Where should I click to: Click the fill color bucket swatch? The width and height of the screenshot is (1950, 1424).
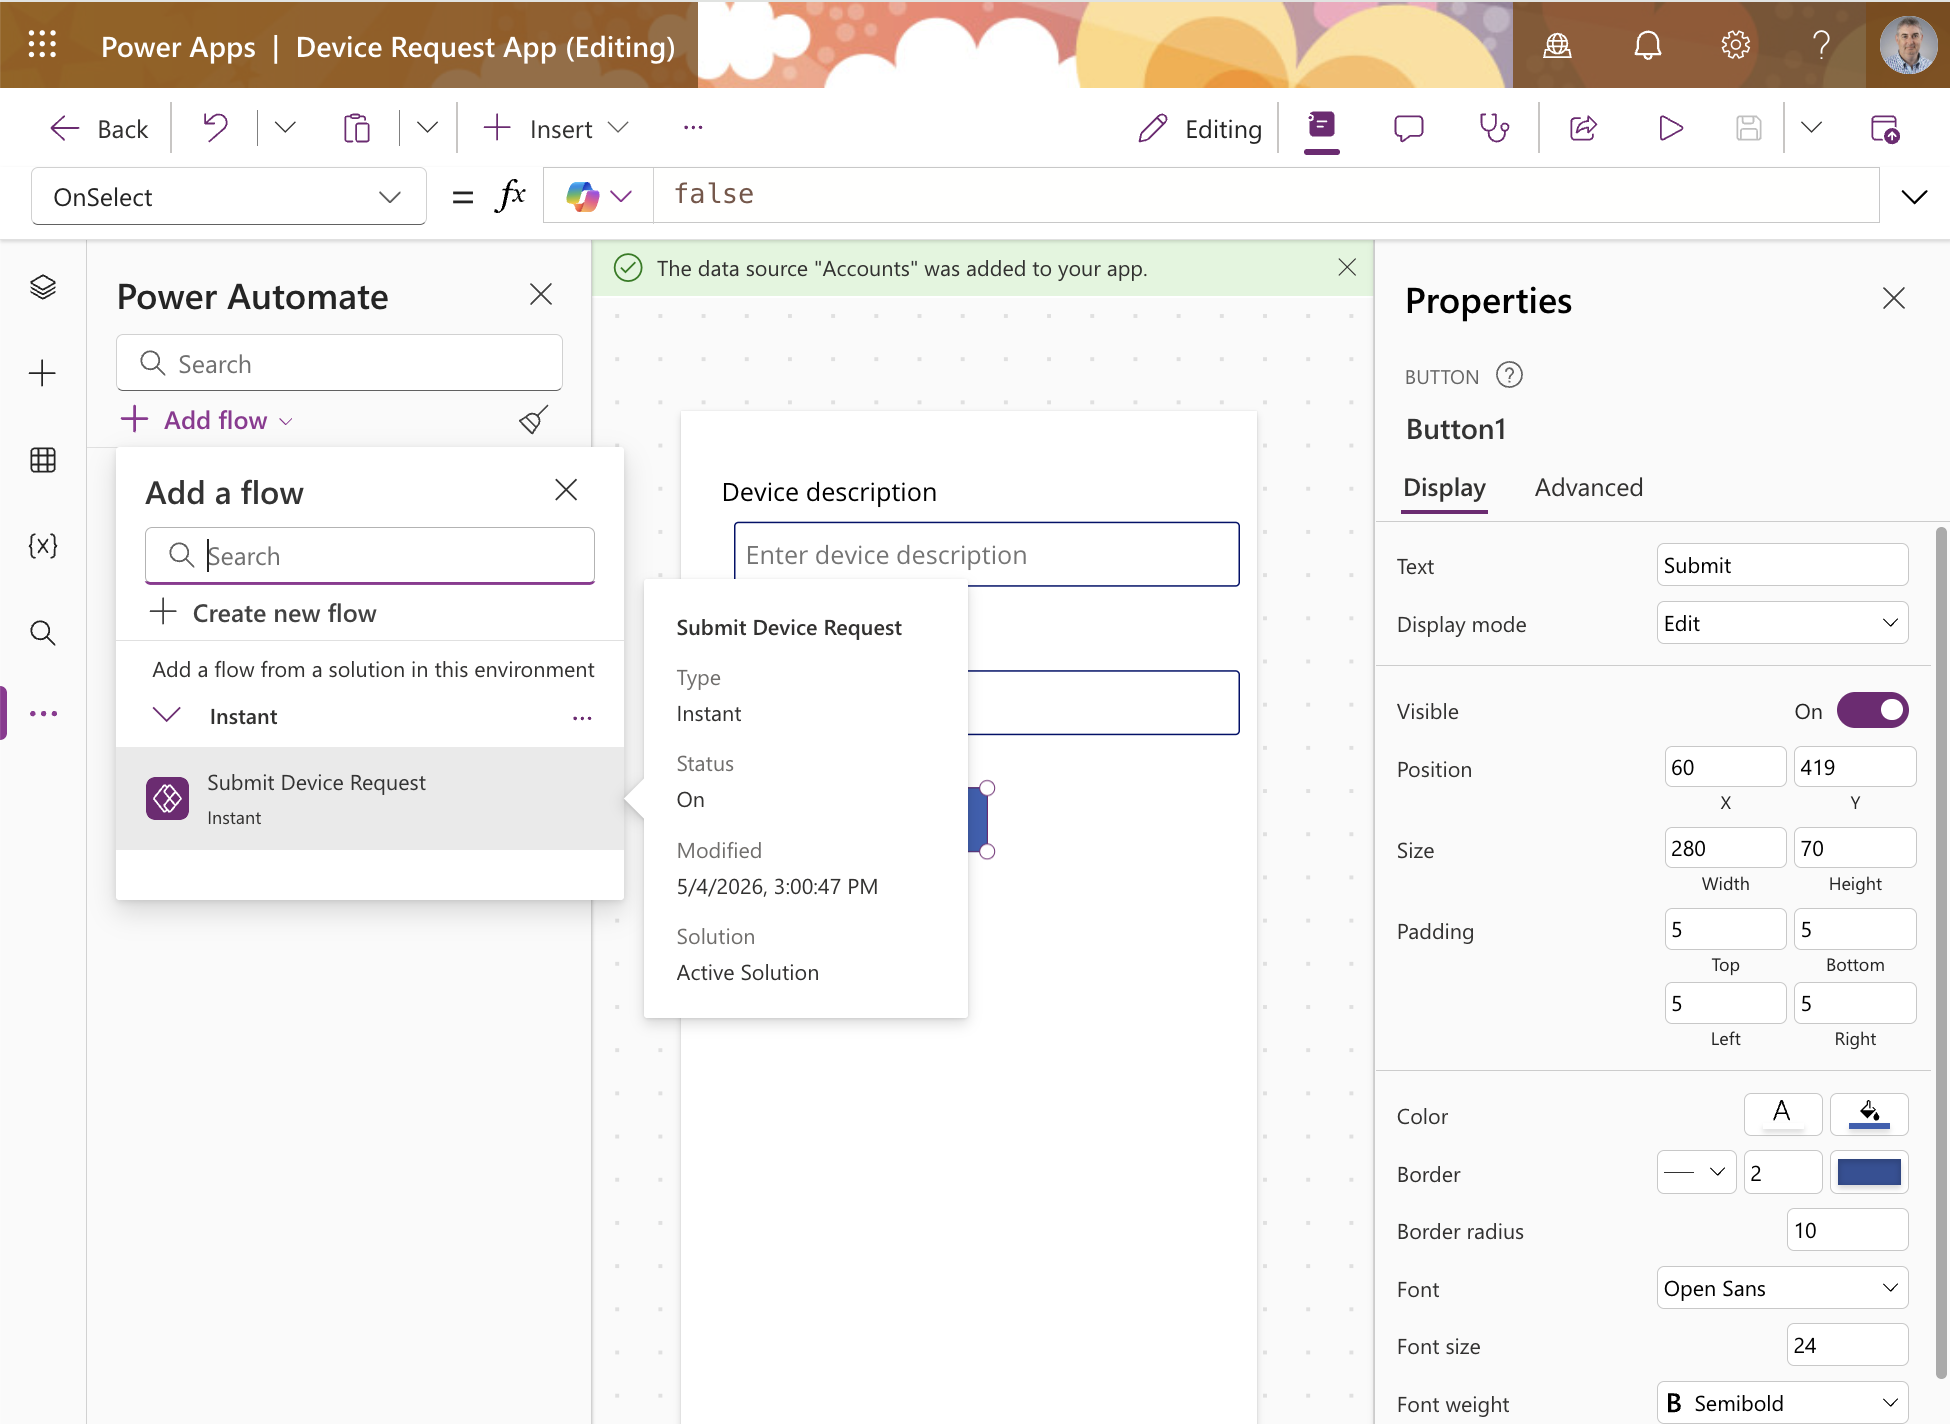(1869, 1114)
